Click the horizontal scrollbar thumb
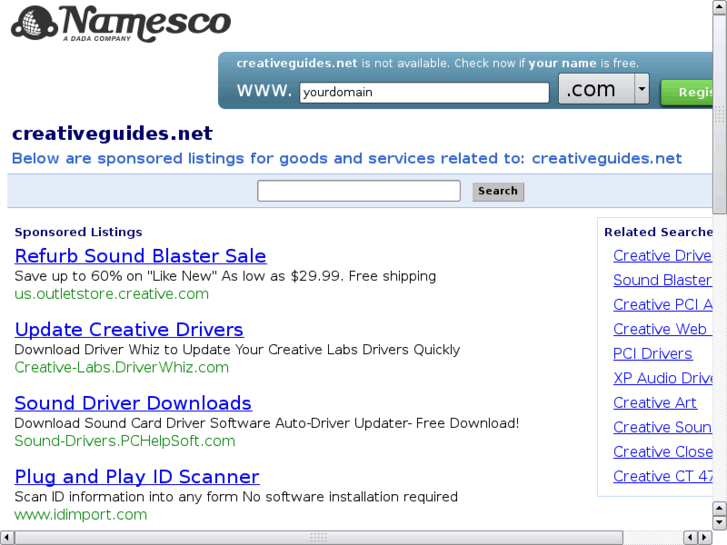727x545 pixels. click(x=319, y=538)
